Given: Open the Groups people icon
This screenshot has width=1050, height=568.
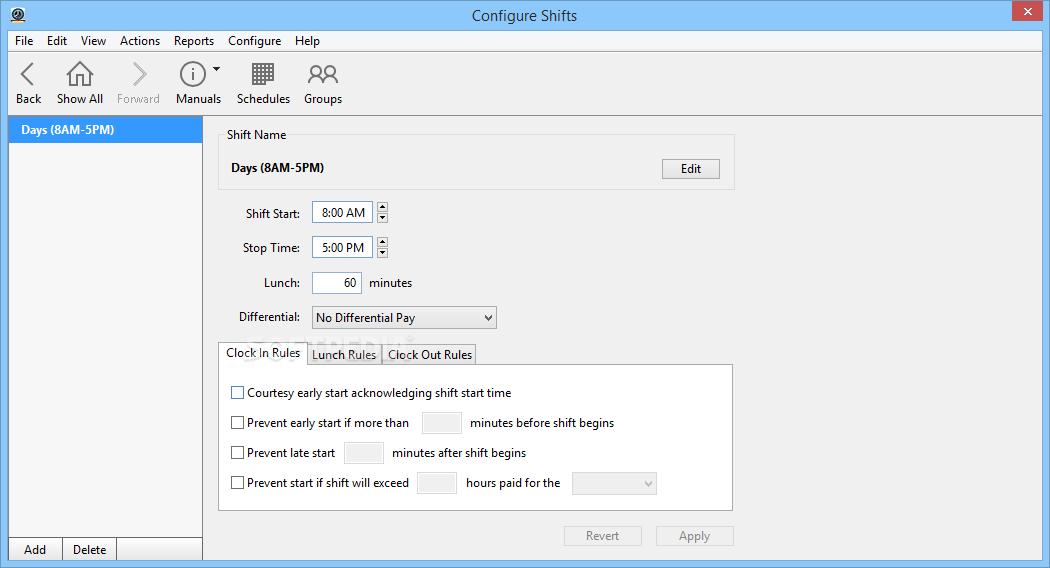Looking at the screenshot, I should (x=323, y=75).
